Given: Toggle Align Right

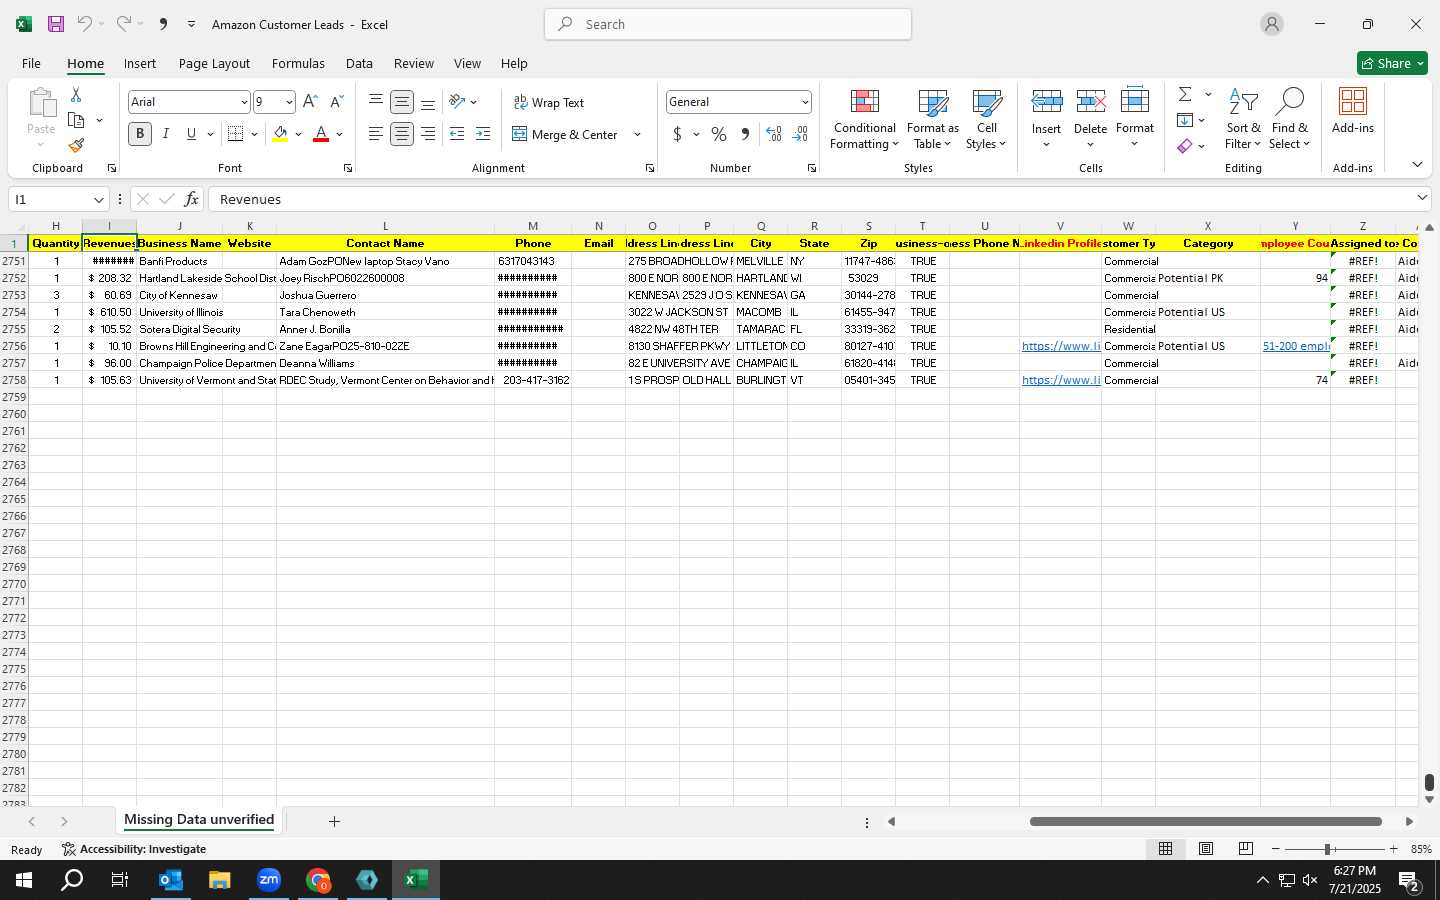Looking at the screenshot, I should click(x=428, y=134).
